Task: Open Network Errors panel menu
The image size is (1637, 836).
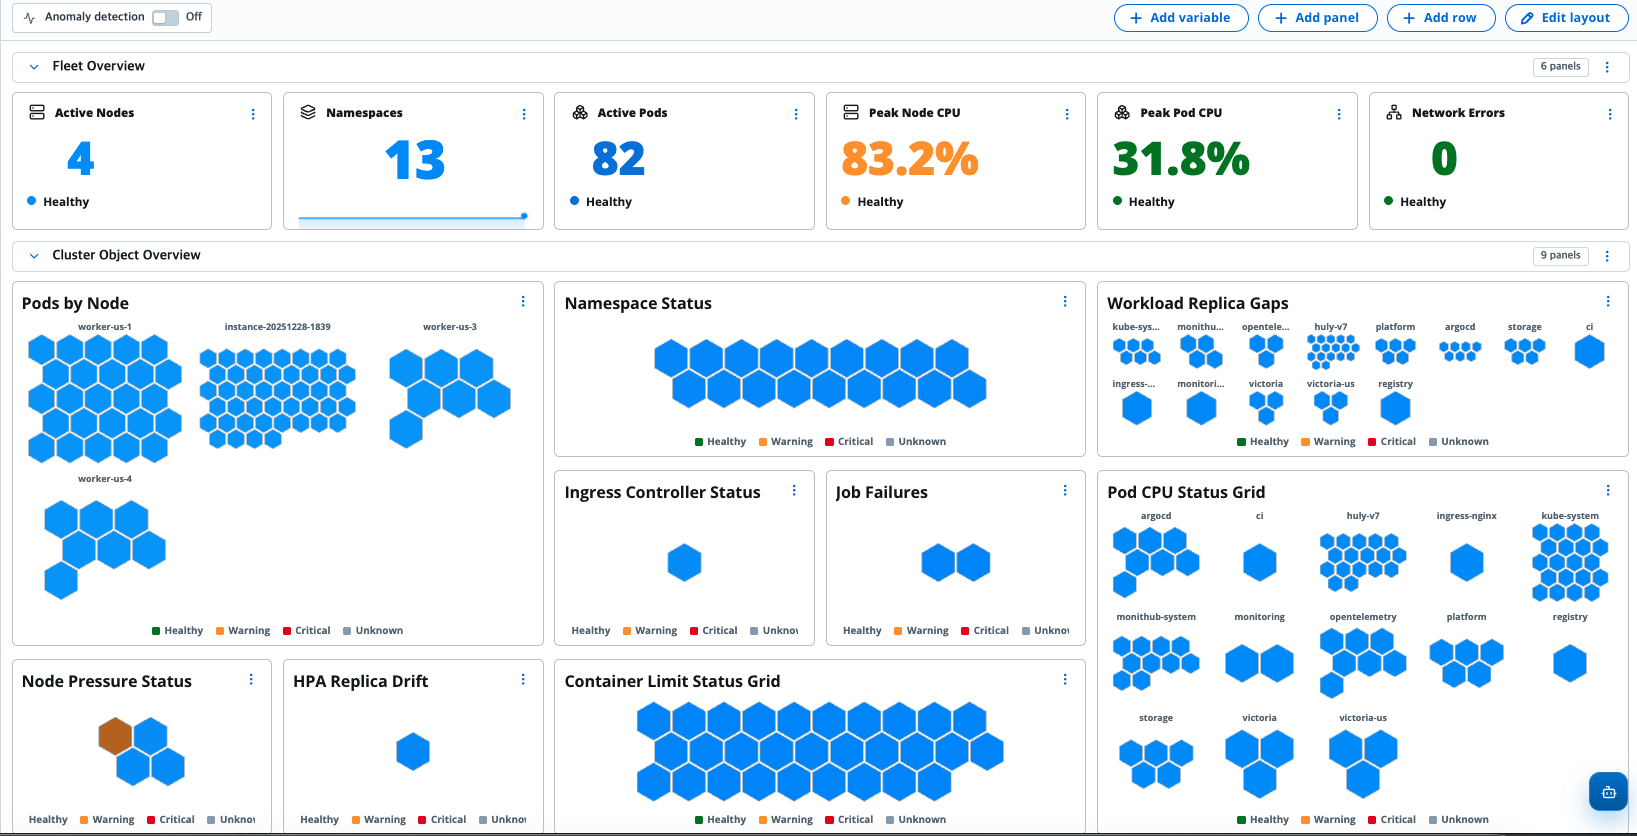Action: click(x=1610, y=114)
